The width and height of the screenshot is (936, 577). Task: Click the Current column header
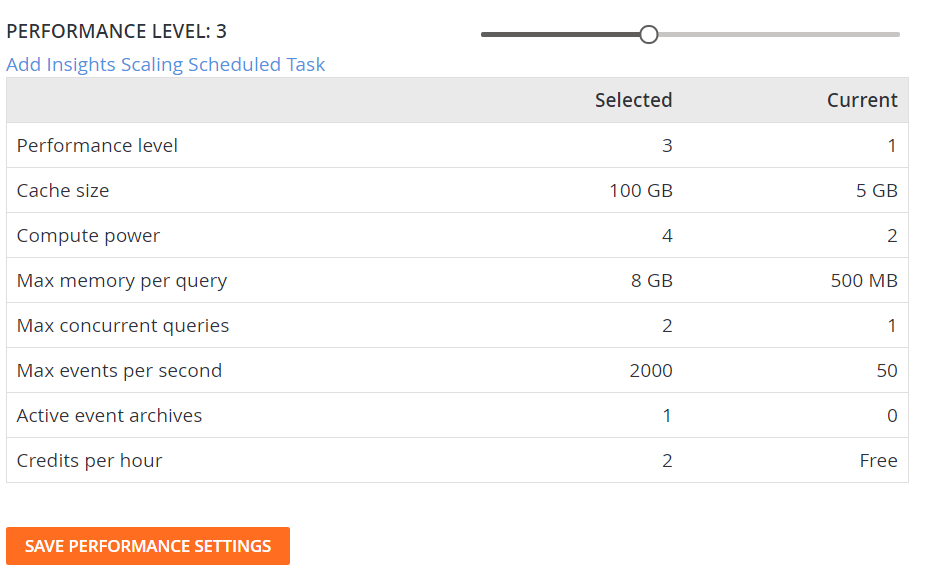[x=862, y=100]
